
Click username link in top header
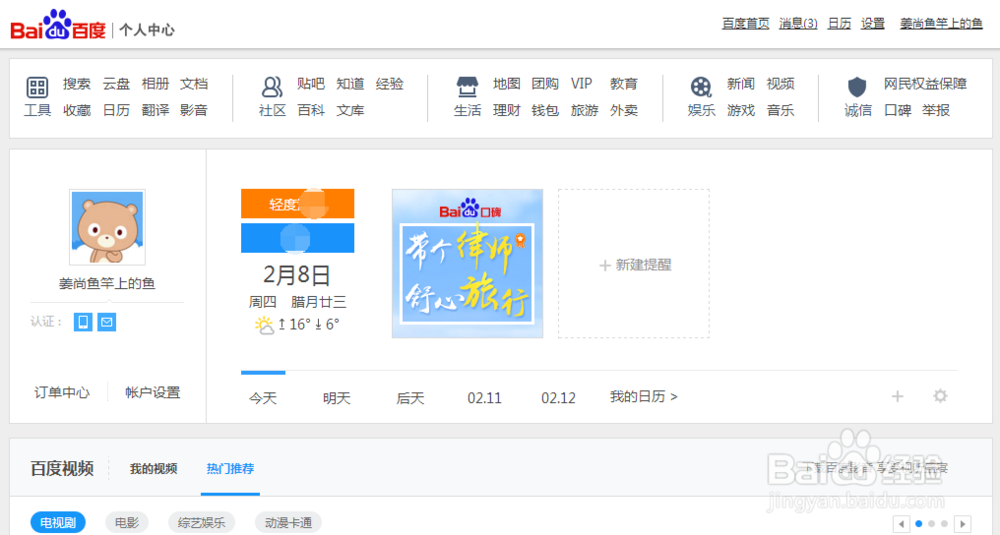click(941, 24)
